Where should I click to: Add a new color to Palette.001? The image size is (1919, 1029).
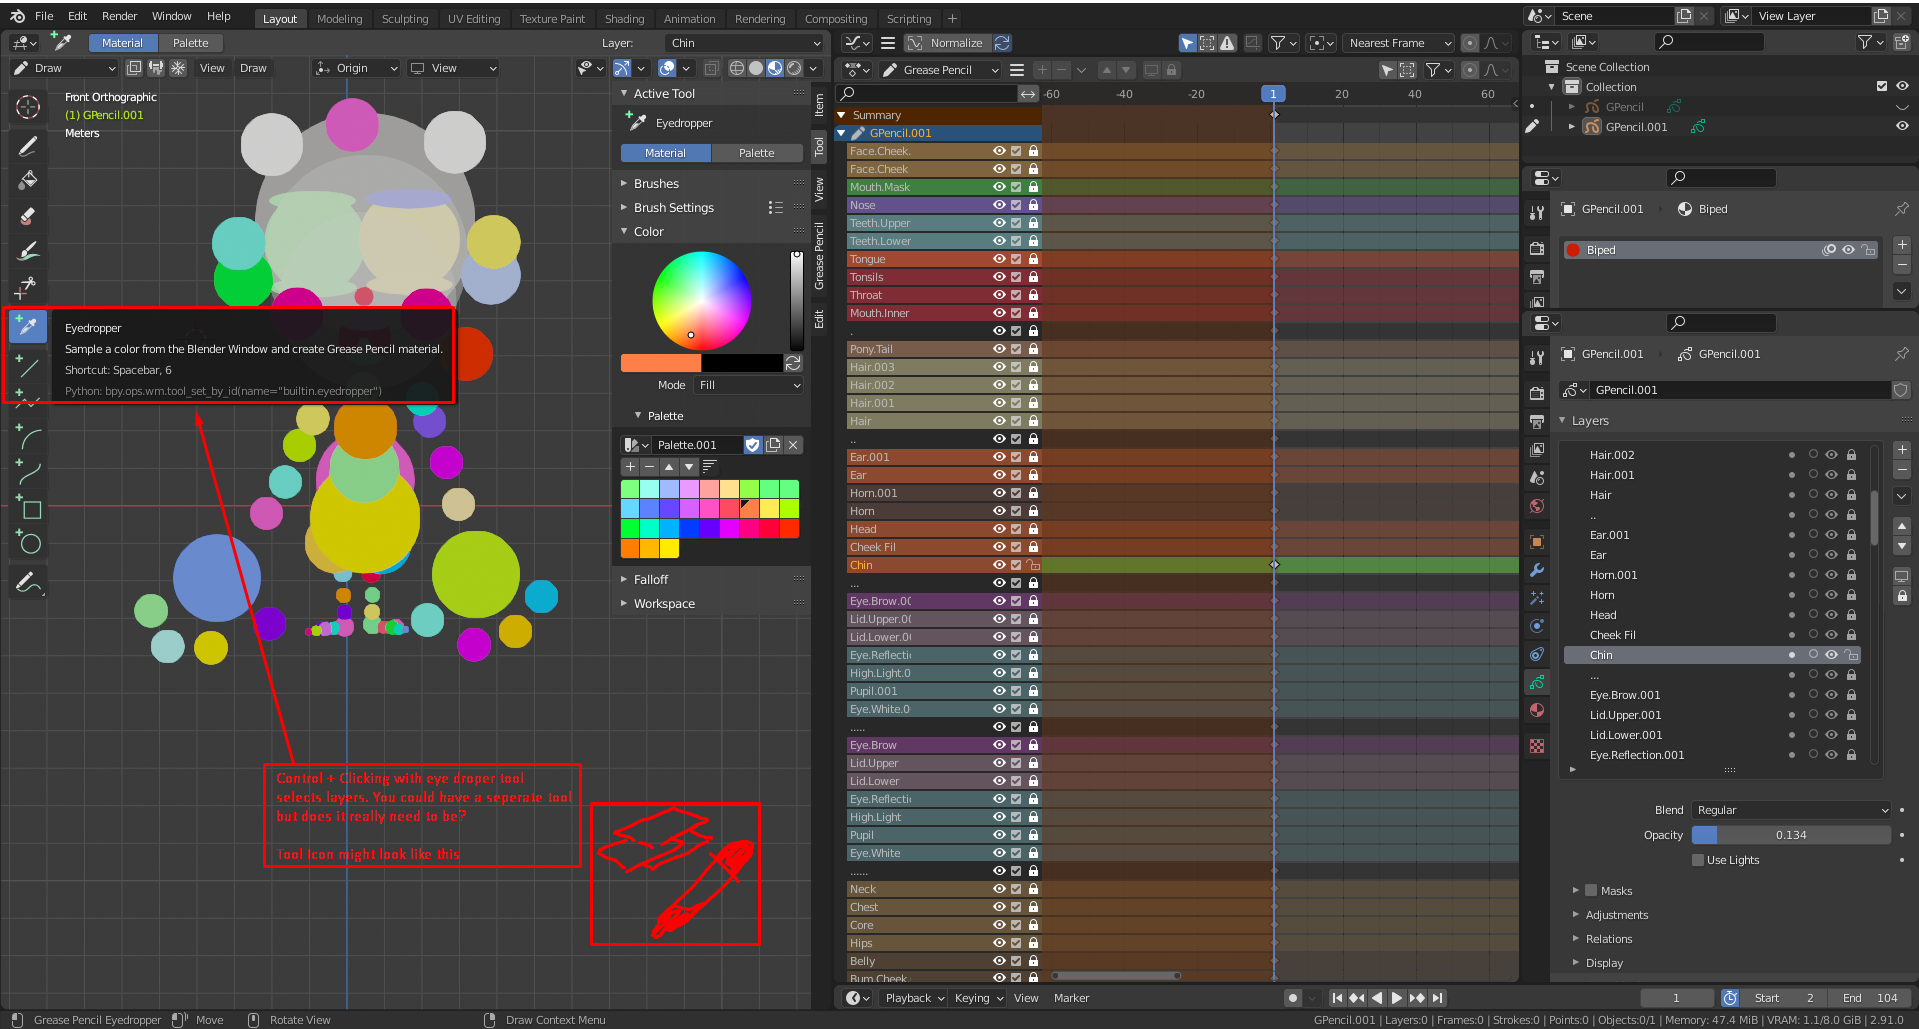coord(630,467)
